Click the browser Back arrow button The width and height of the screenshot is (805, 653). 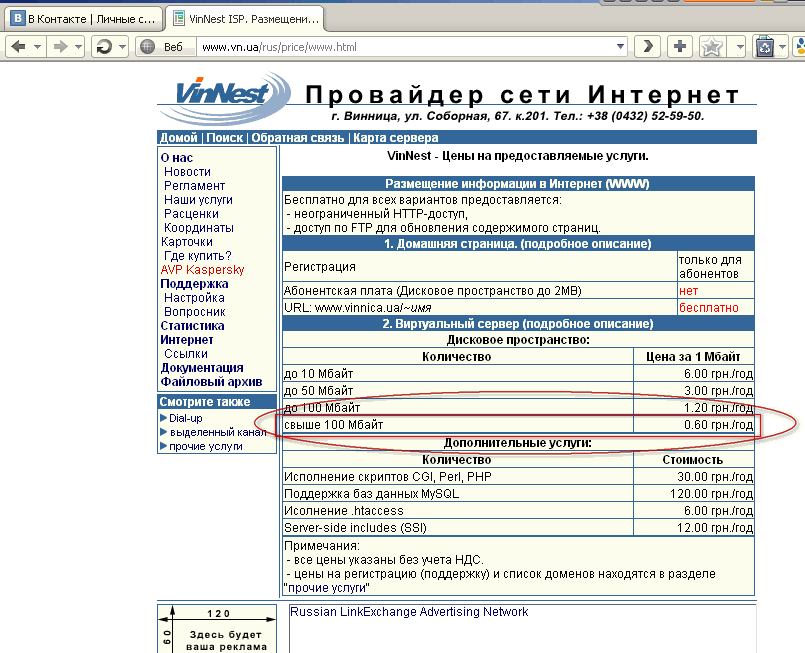18,47
